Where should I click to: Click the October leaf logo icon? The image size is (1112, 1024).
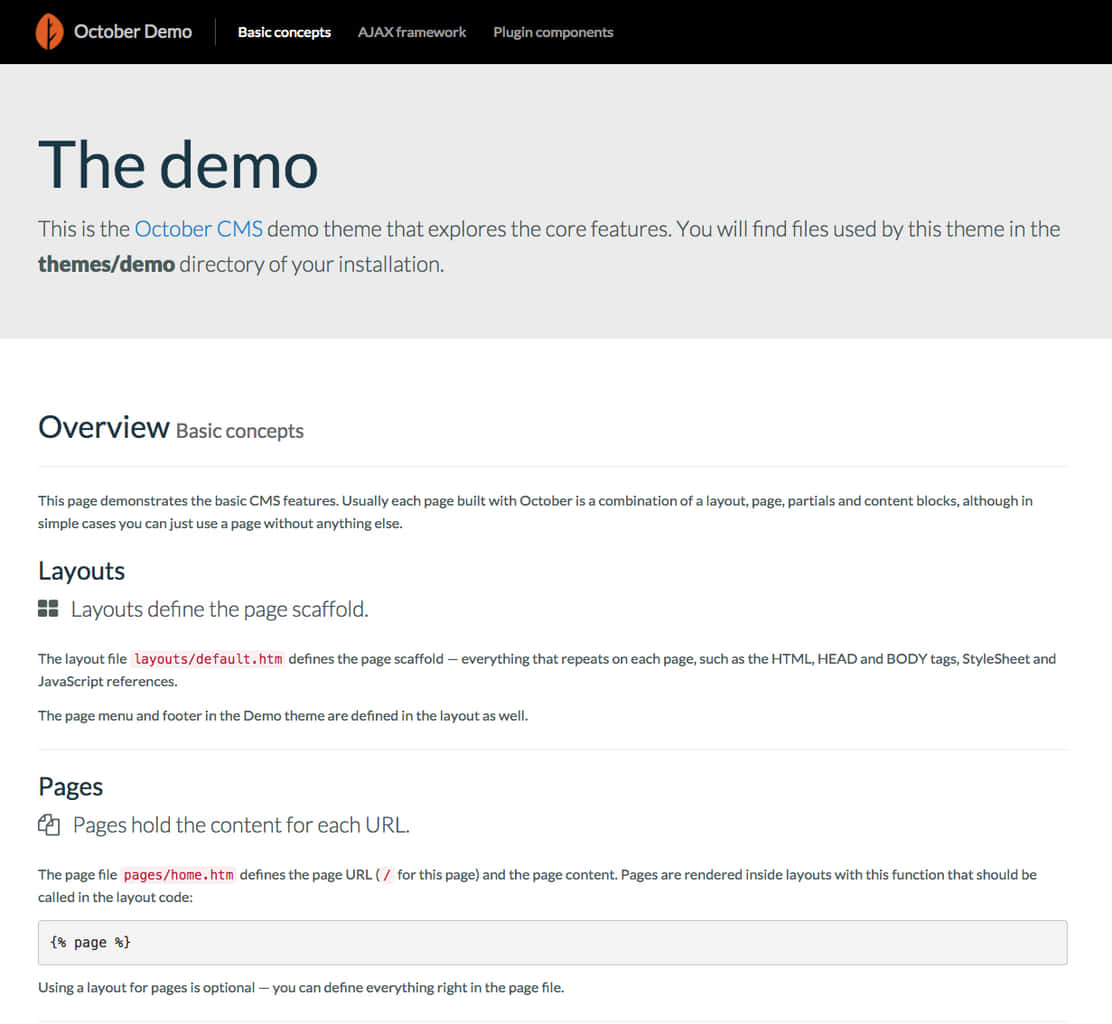(x=49, y=32)
